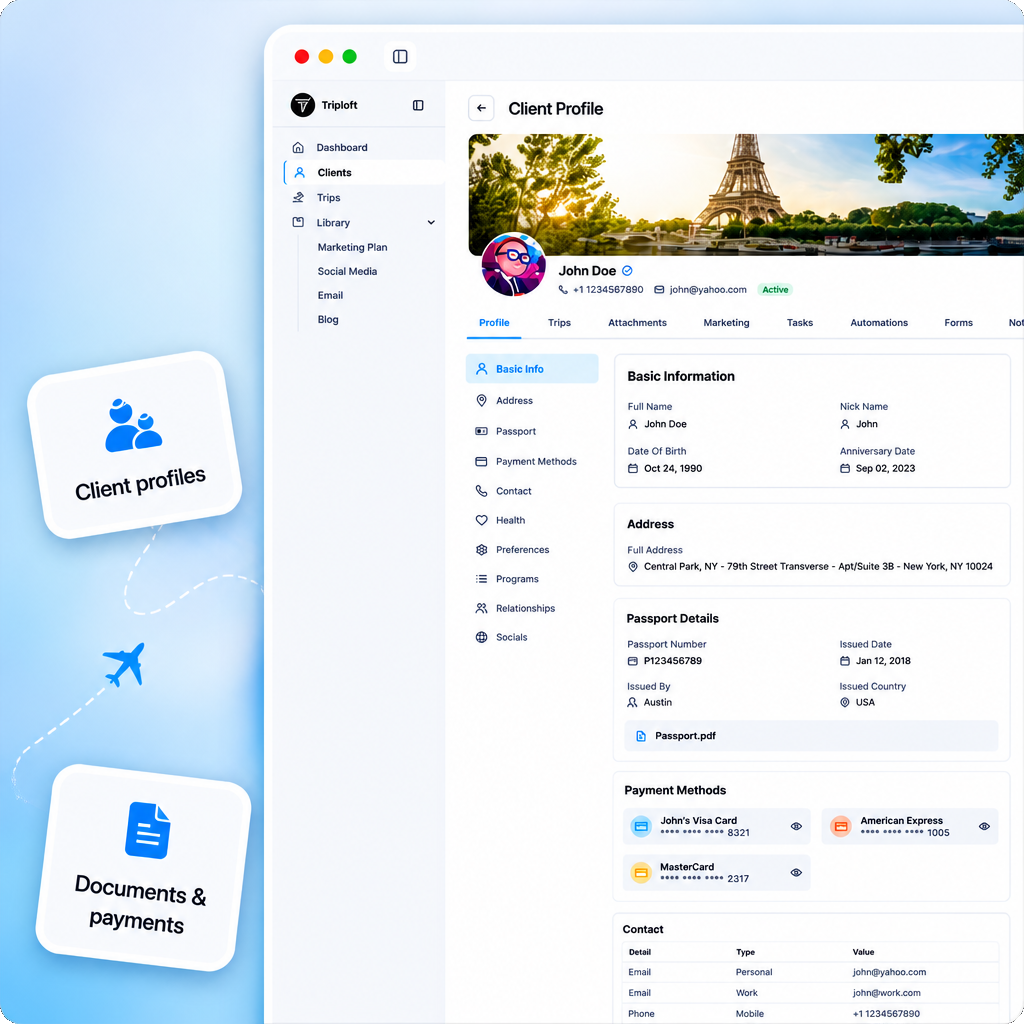
Task: Click date of birth Oct 24, 1990
Action: click(673, 469)
